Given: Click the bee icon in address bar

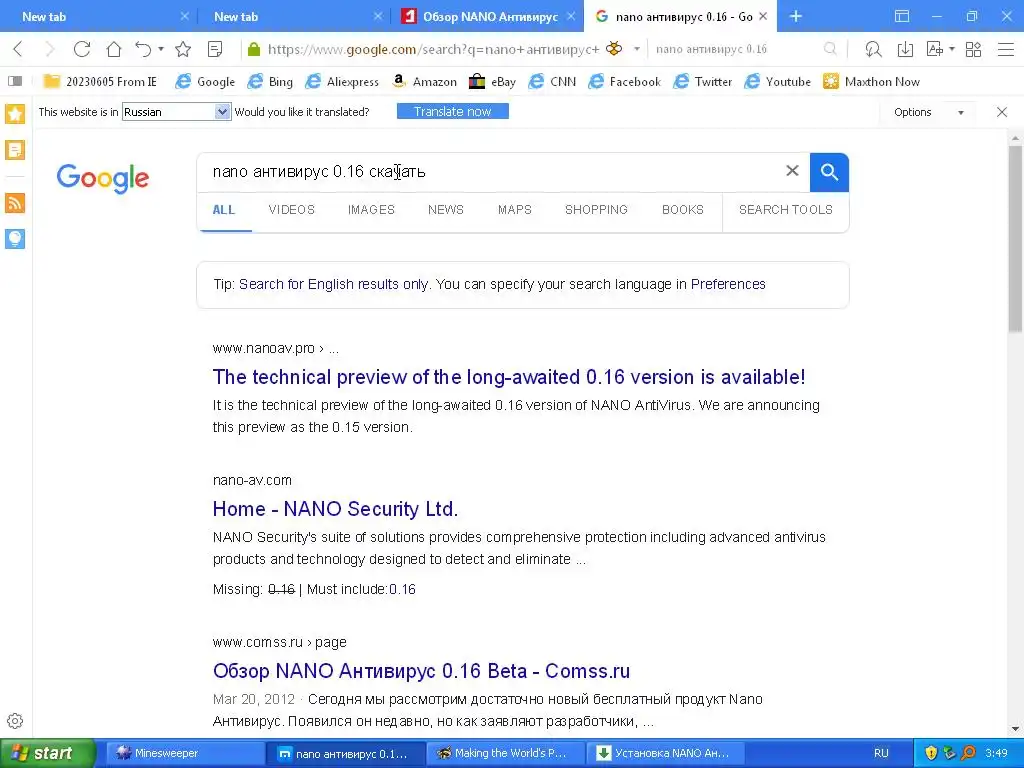Looking at the screenshot, I should (x=614, y=48).
